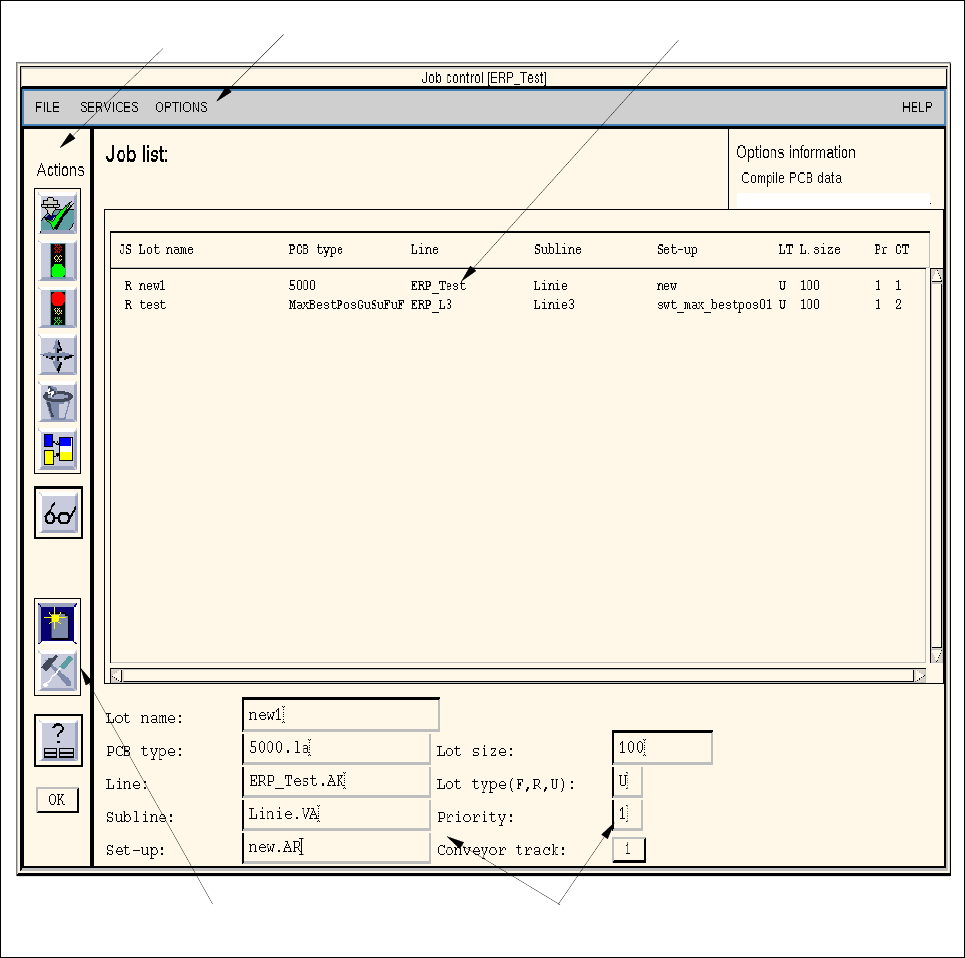
Task: Click the Compile PCB data option text
Action: [x=791, y=178]
